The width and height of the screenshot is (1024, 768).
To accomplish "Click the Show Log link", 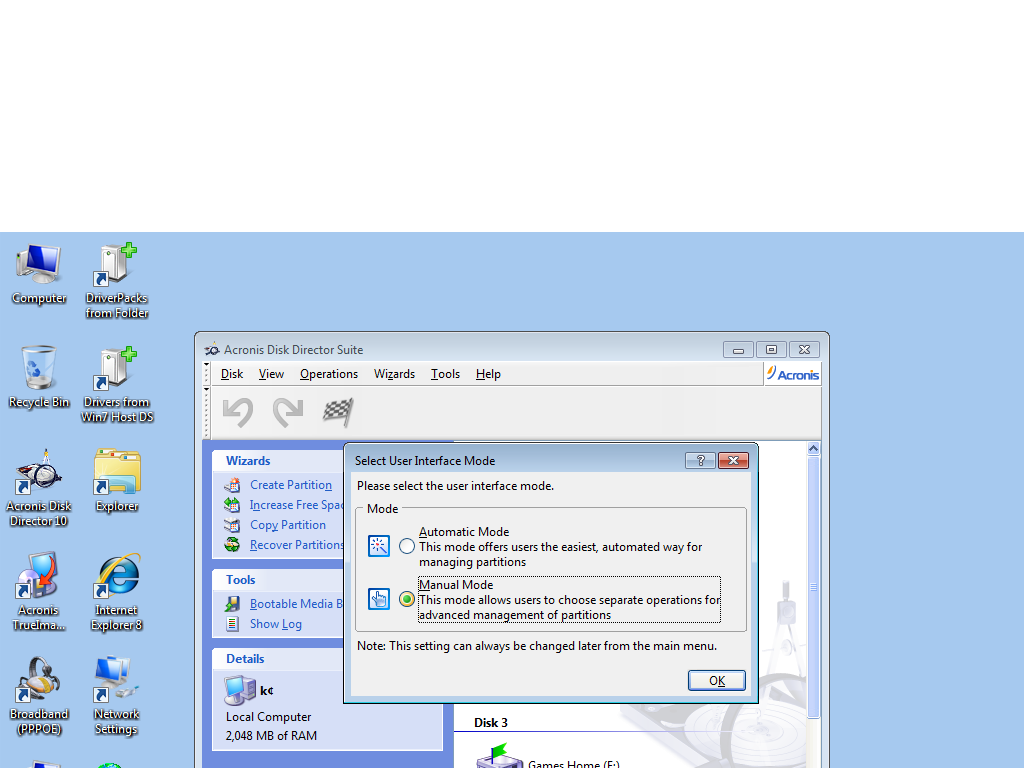I will 276,624.
